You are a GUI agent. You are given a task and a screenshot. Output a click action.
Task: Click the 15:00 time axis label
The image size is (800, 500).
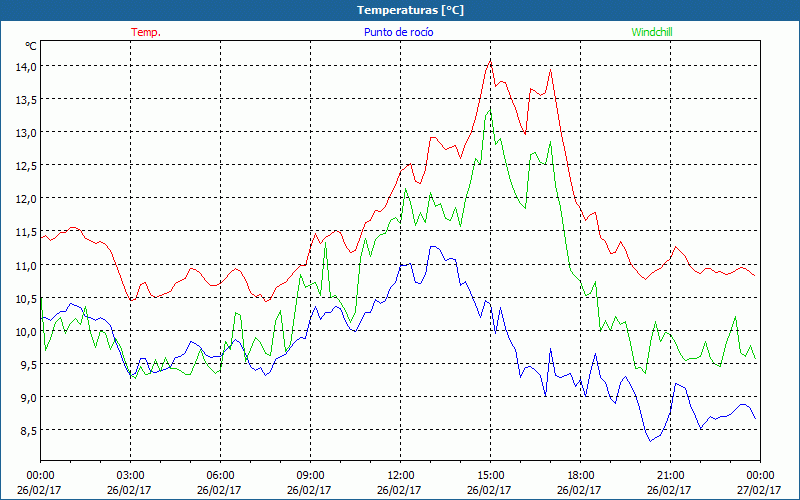point(490,476)
